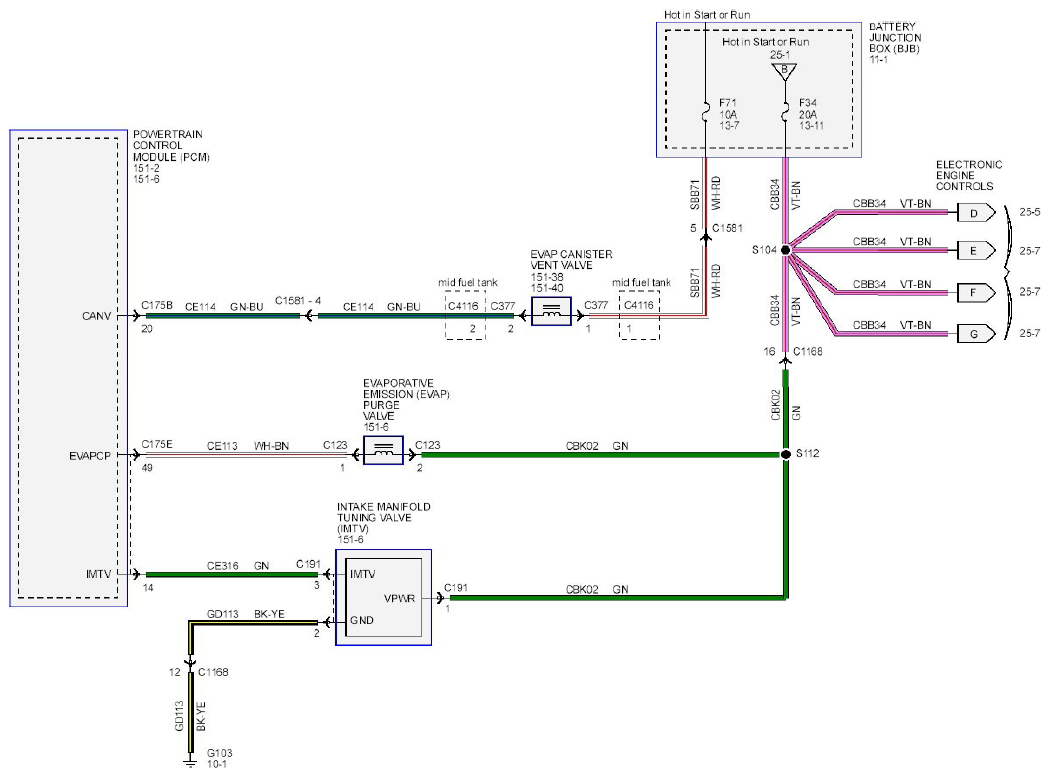Click the triangle B connector reference marker
The width and height of the screenshot is (1050, 777).
click(784, 71)
